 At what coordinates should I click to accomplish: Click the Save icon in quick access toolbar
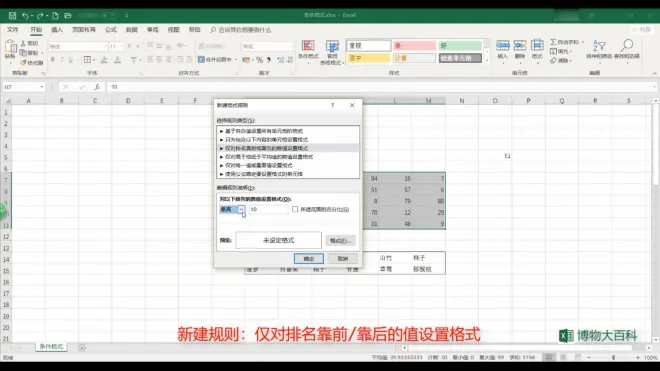pyautogui.click(x=12, y=16)
